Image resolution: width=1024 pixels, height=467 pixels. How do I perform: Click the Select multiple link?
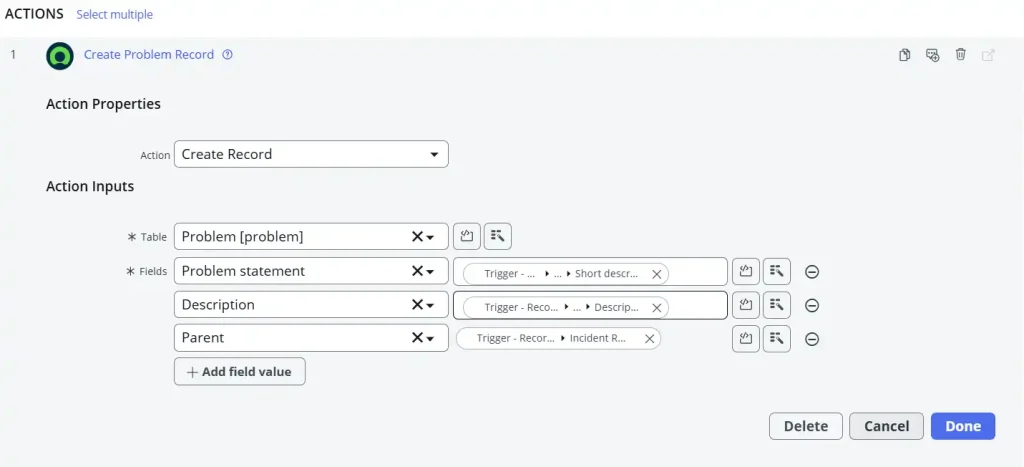tap(115, 15)
